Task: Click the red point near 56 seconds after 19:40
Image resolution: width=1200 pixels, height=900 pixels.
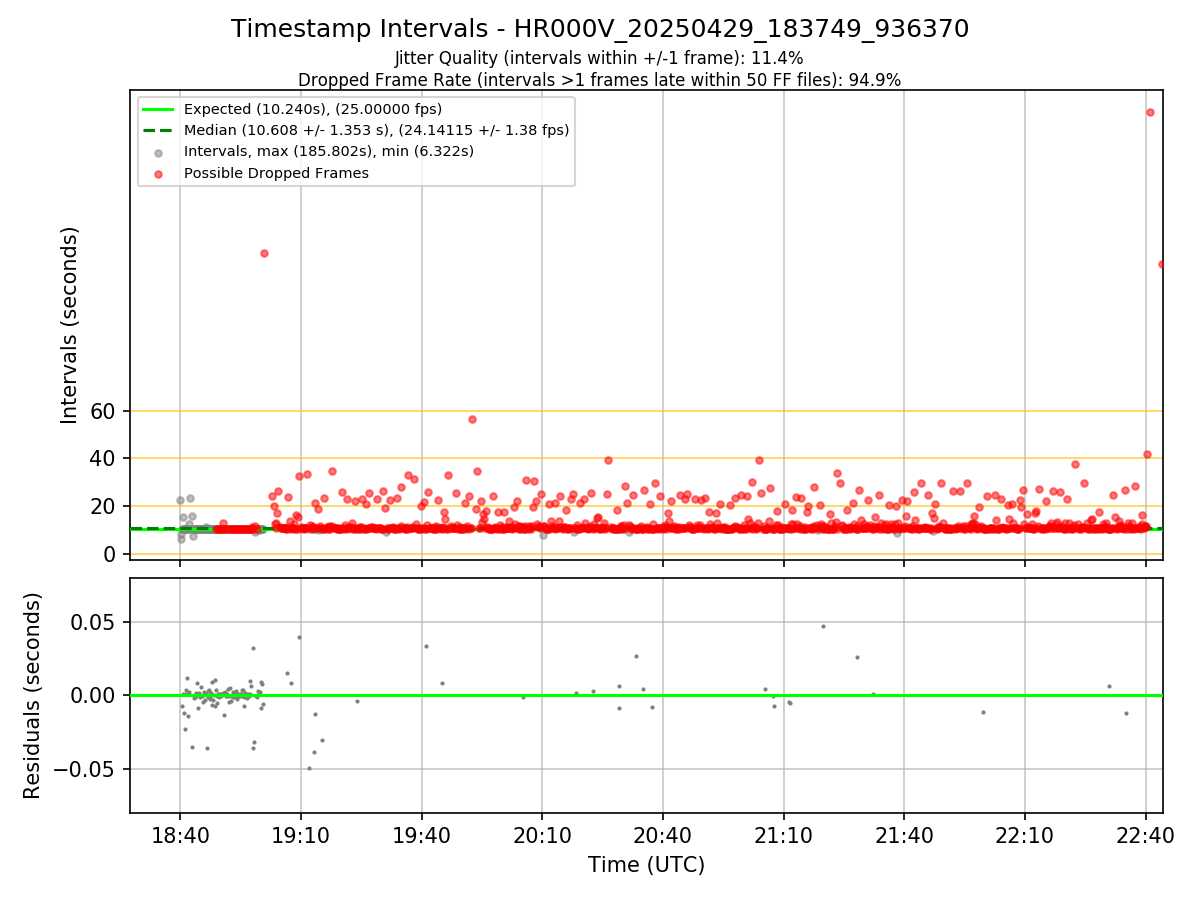Action: [472, 419]
